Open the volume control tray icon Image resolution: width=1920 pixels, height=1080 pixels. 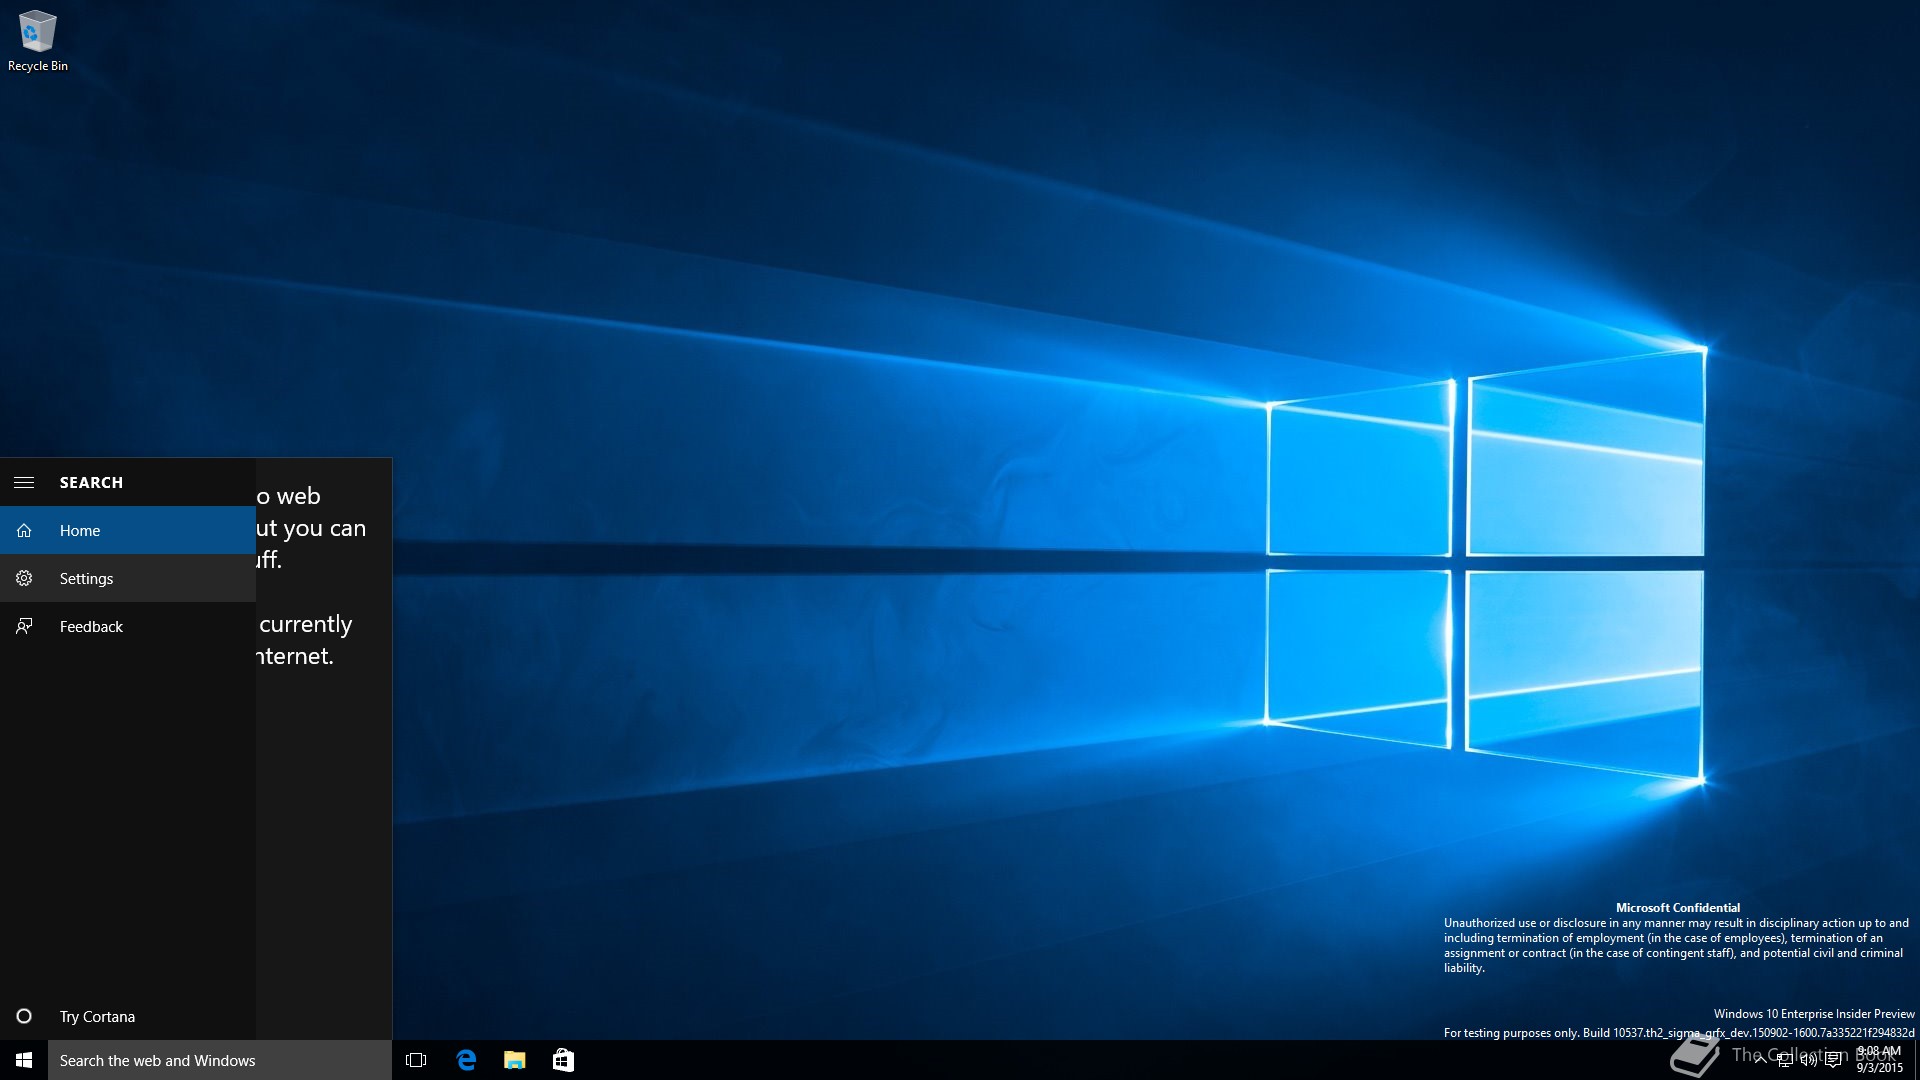pos(1809,1060)
